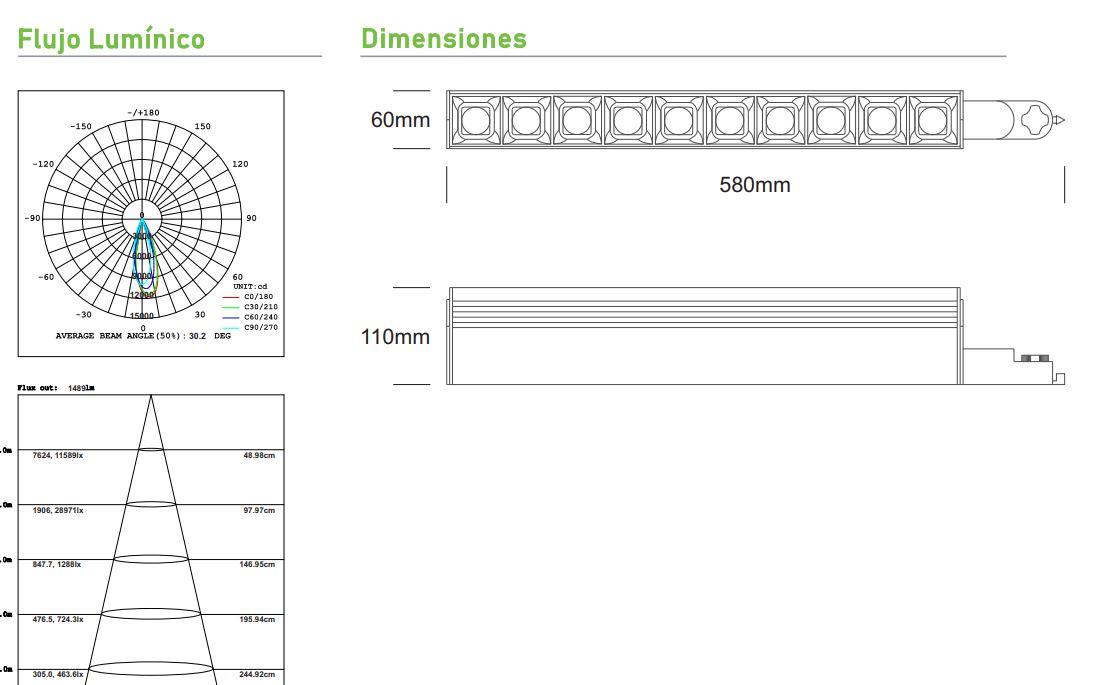Click the "15000" candela ring label
This screenshot has height=685, width=1113.
(x=142, y=316)
